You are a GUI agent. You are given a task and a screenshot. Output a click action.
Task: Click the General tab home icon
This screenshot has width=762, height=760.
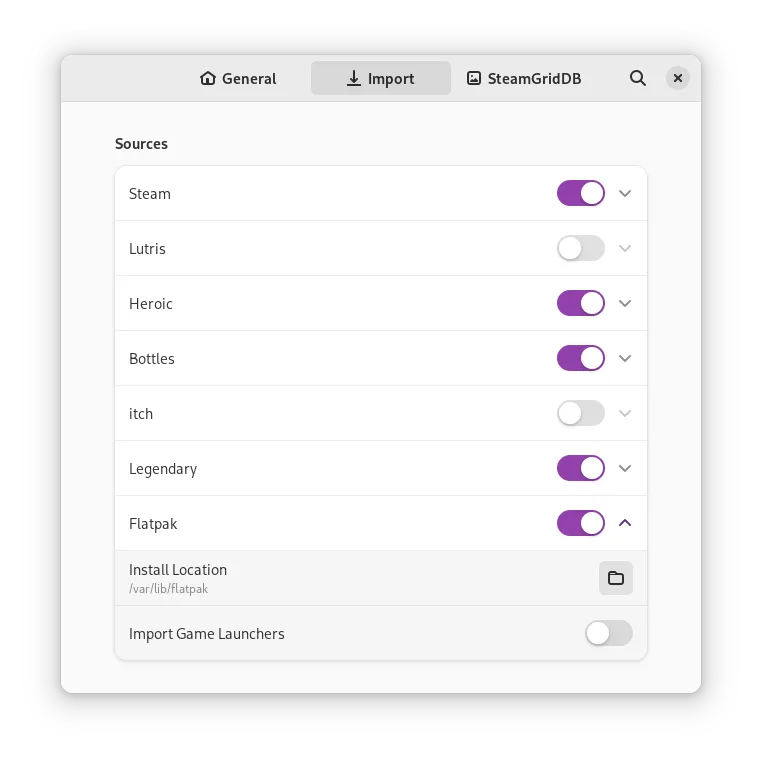208,78
